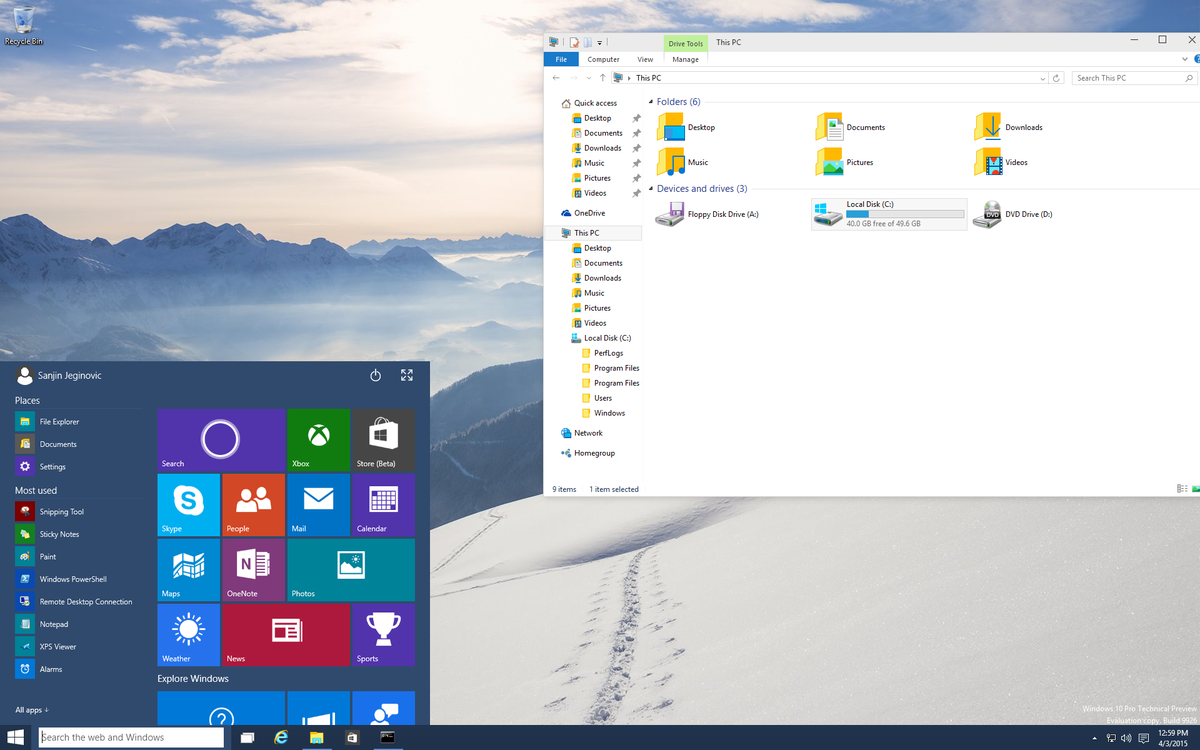Click the Task View taskbar button
Screen dimensions: 1200x750
point(247,738)
